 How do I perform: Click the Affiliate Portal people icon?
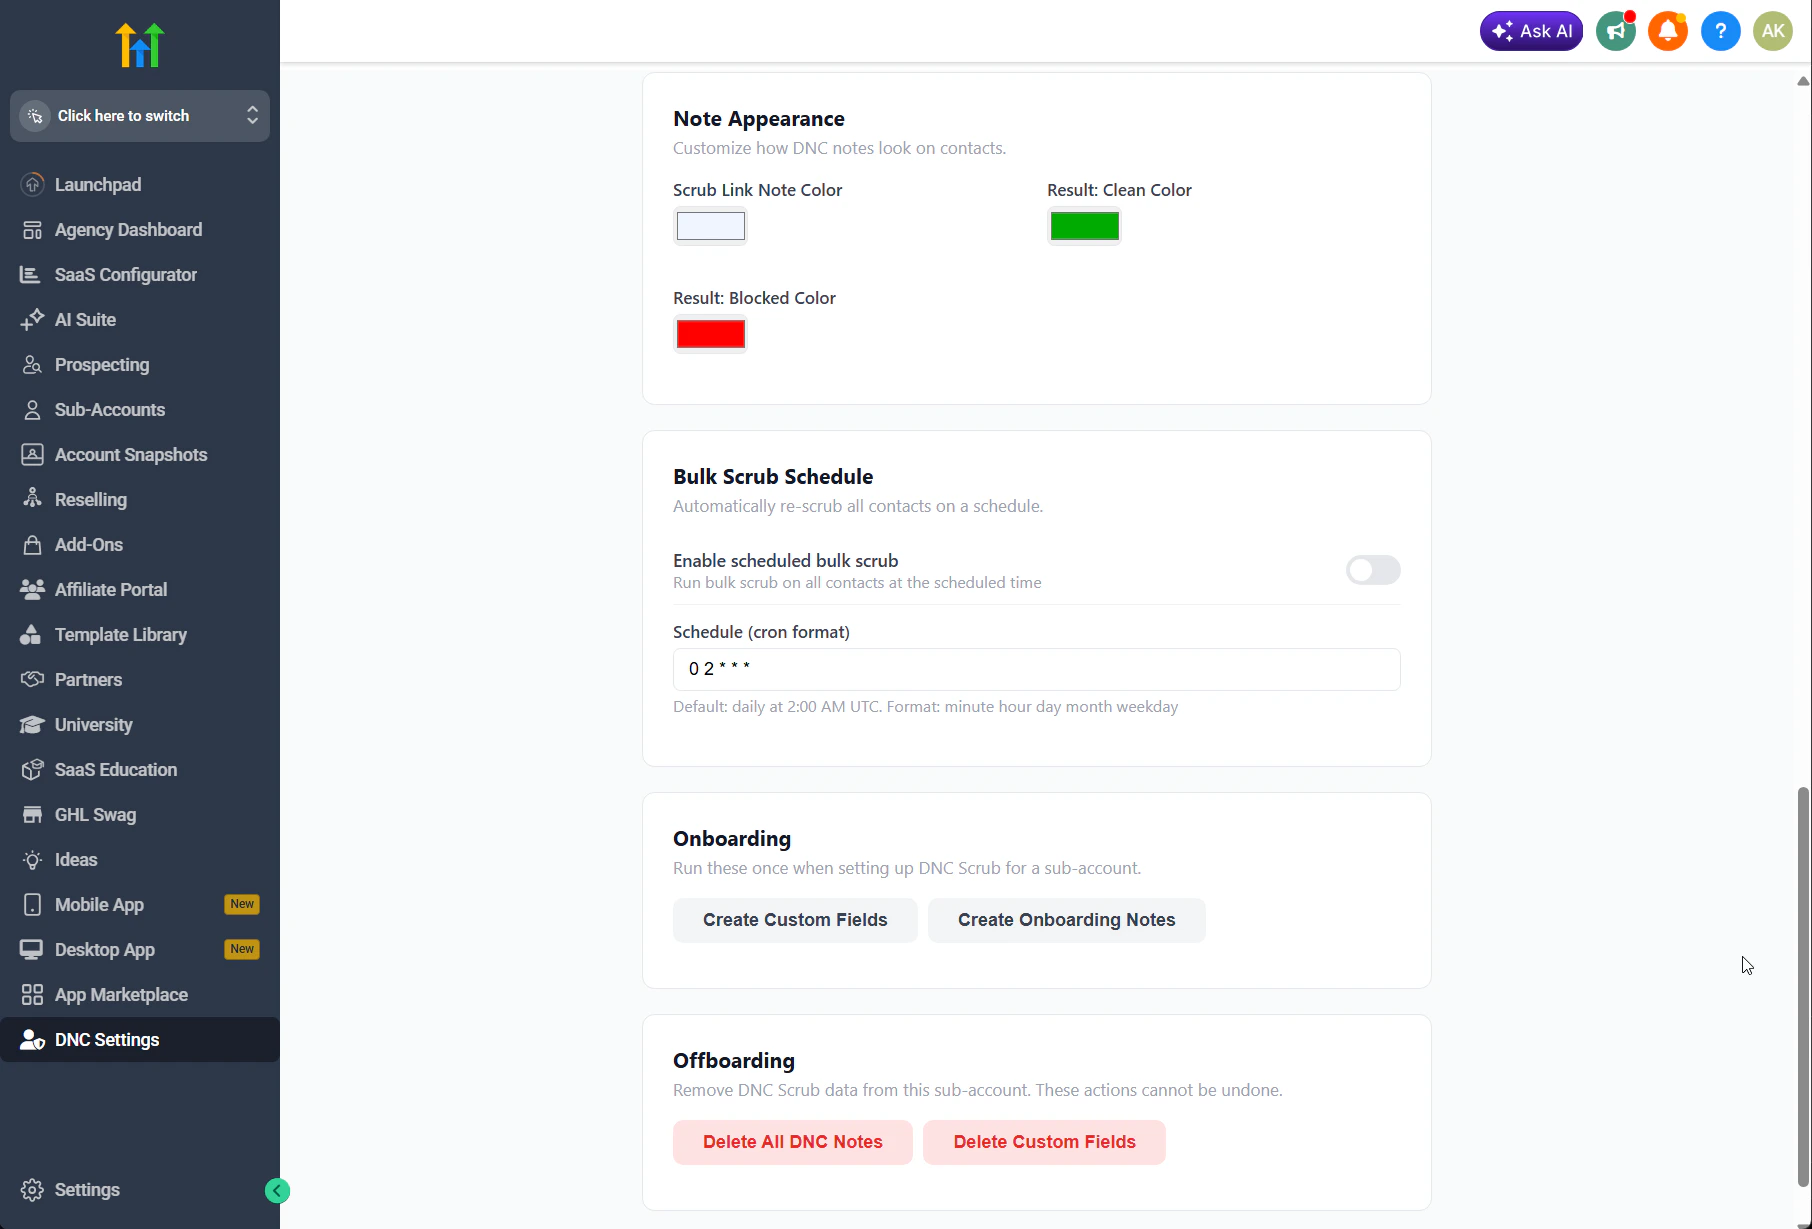32,590
